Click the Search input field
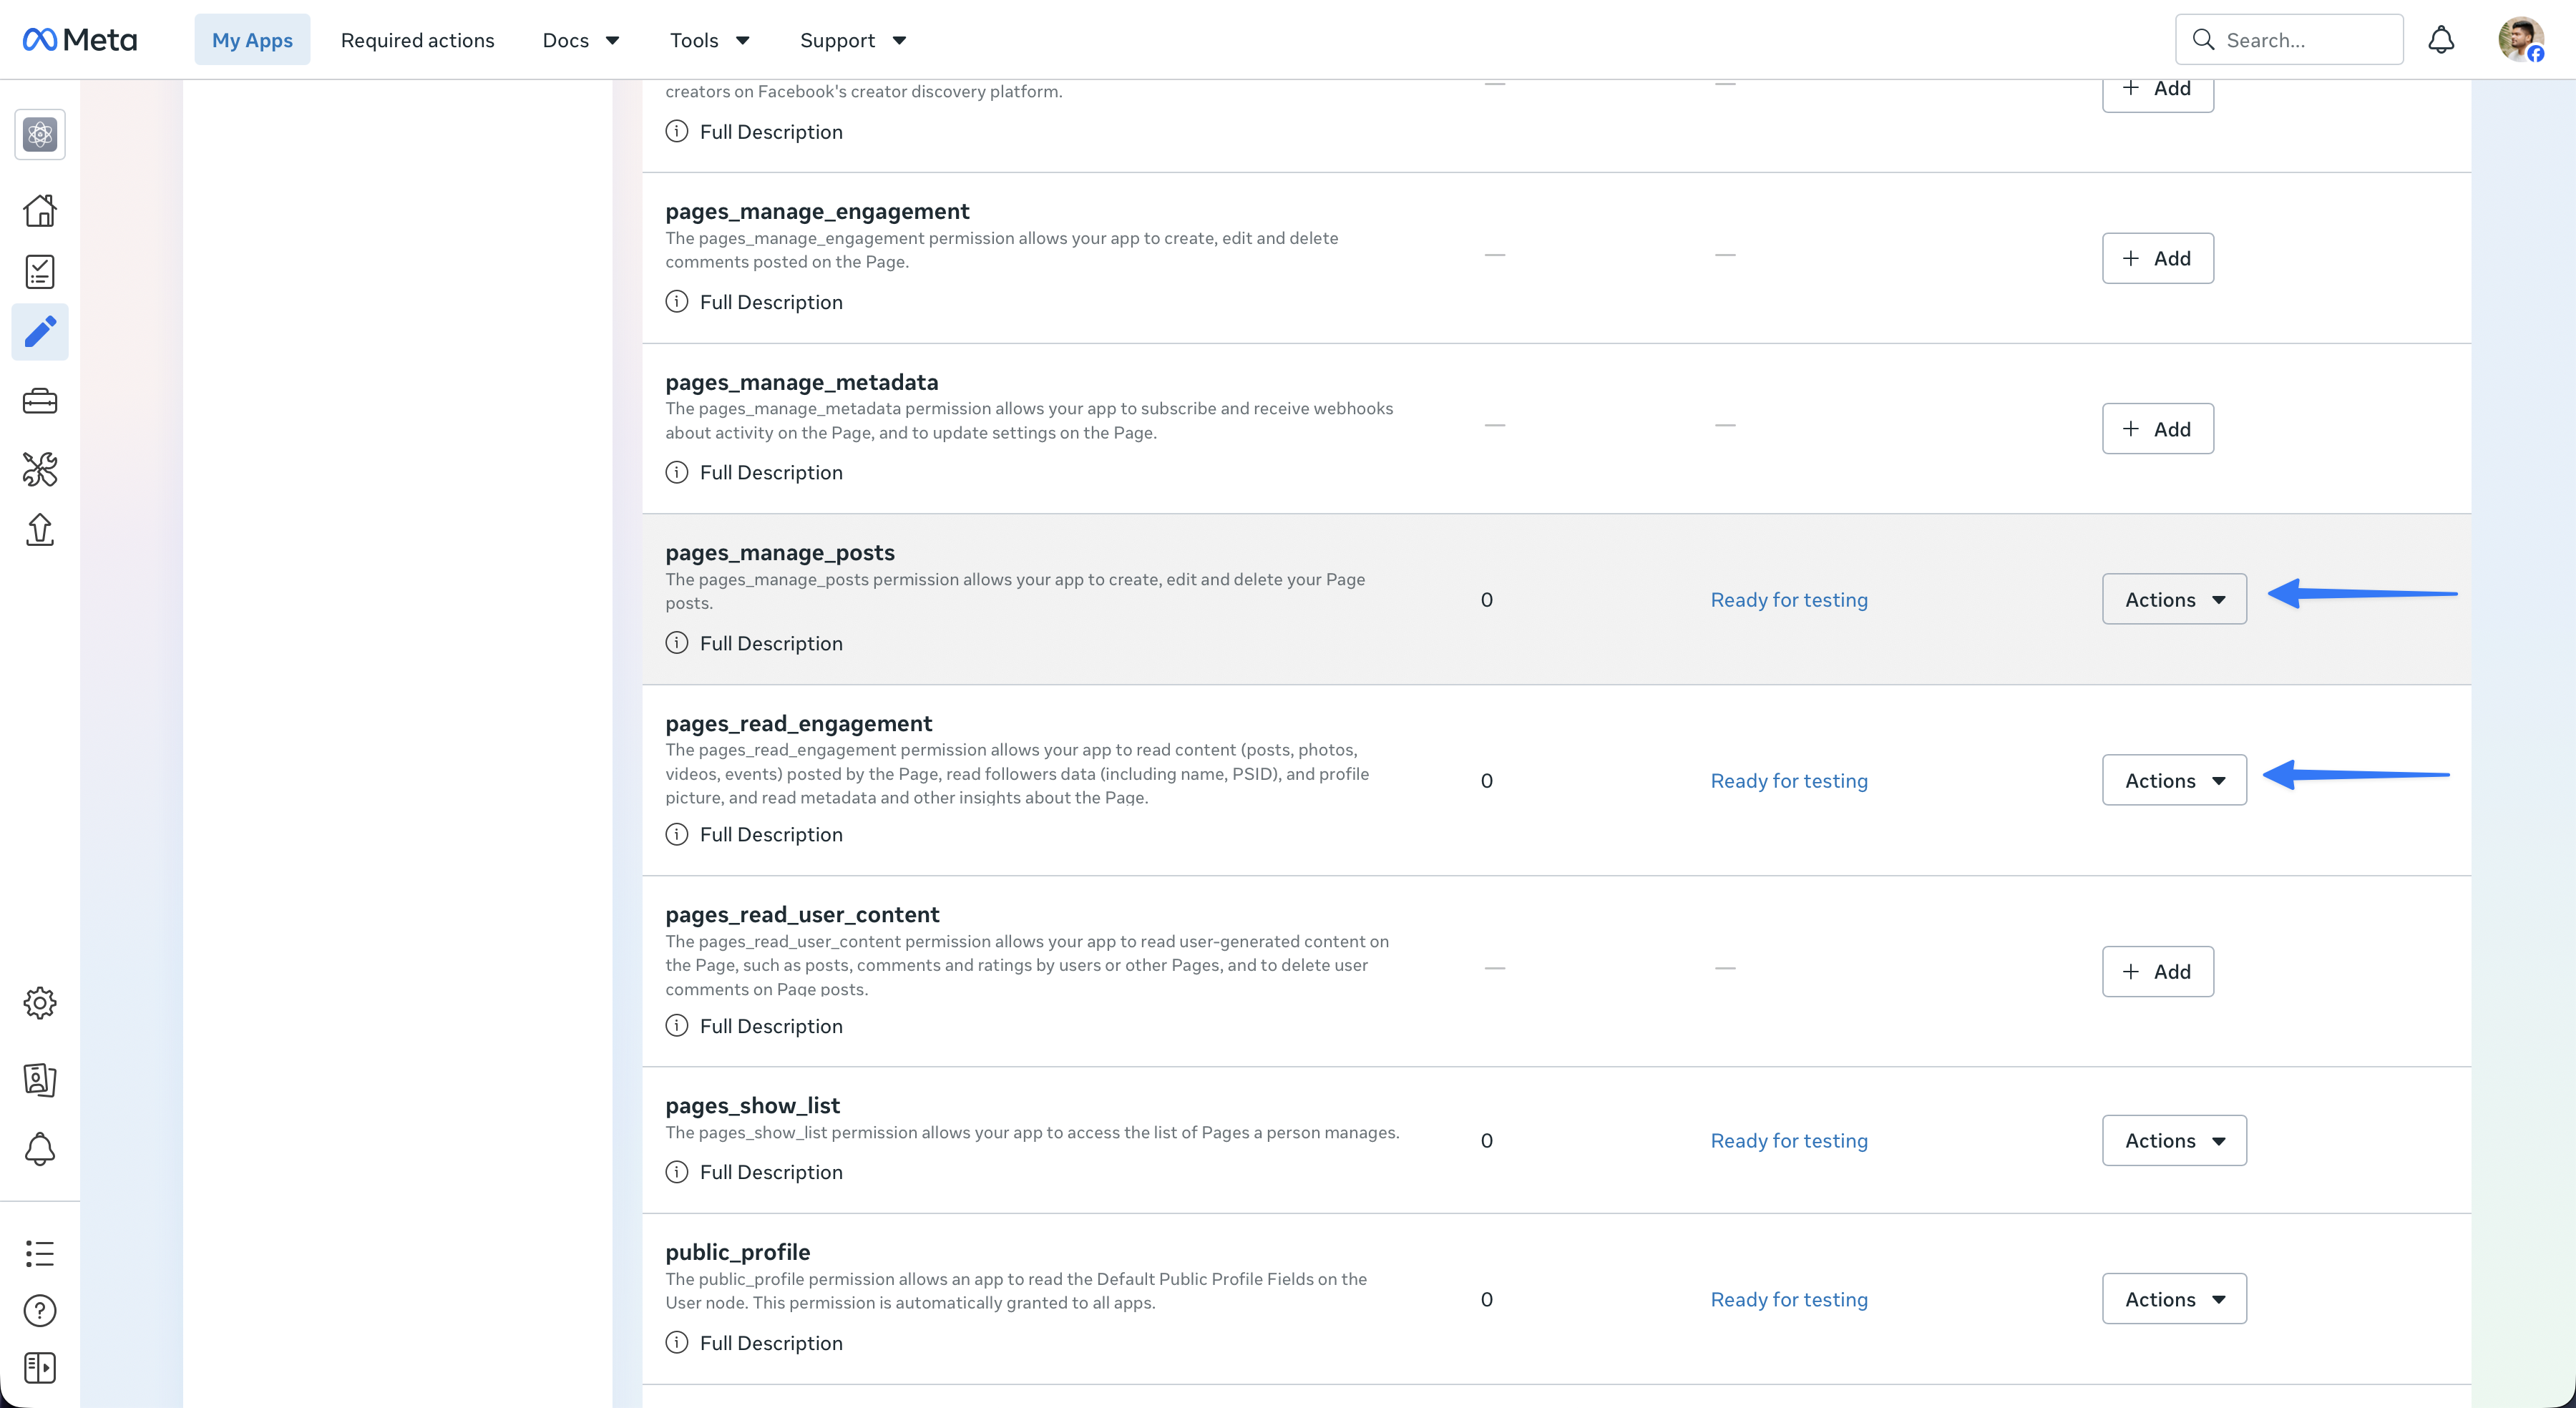 point(2289,40)
